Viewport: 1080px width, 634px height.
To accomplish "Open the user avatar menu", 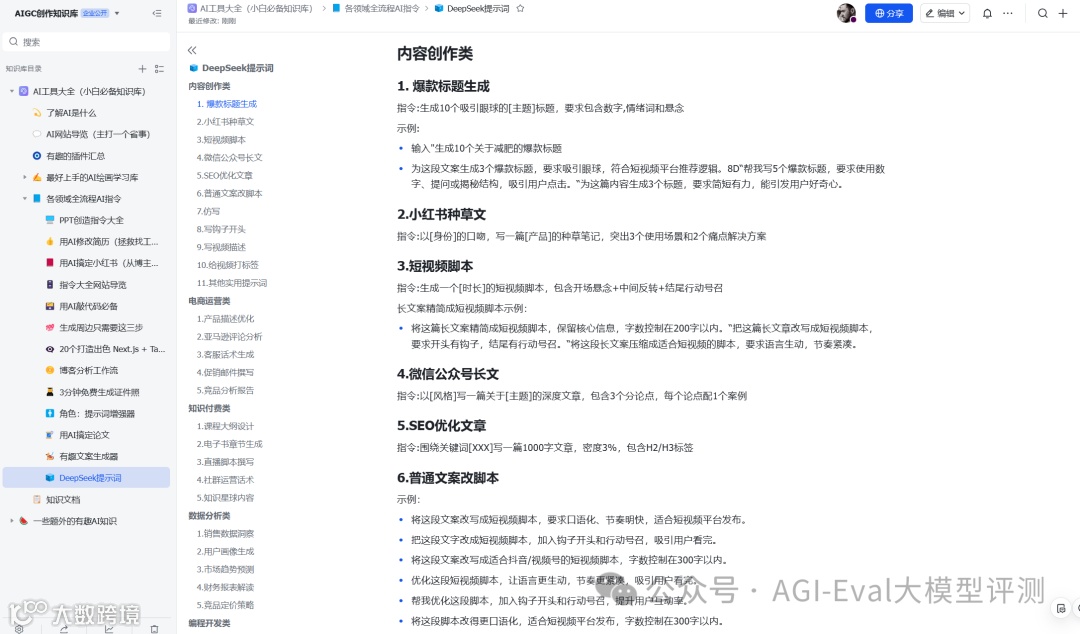I will tap(846, 13).
